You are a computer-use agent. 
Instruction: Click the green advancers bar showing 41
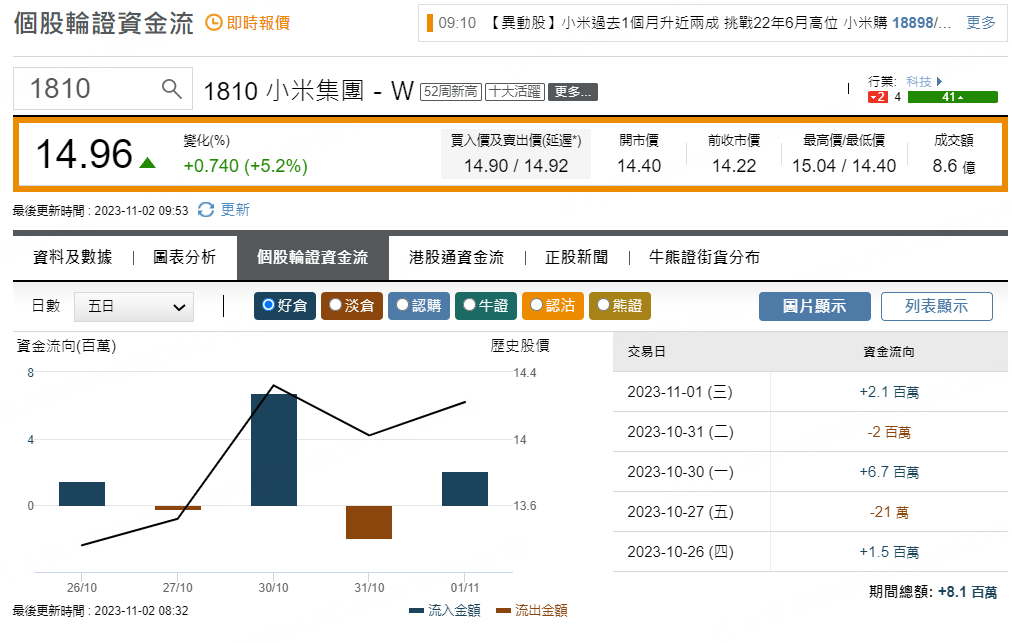(x=953, y=97)
